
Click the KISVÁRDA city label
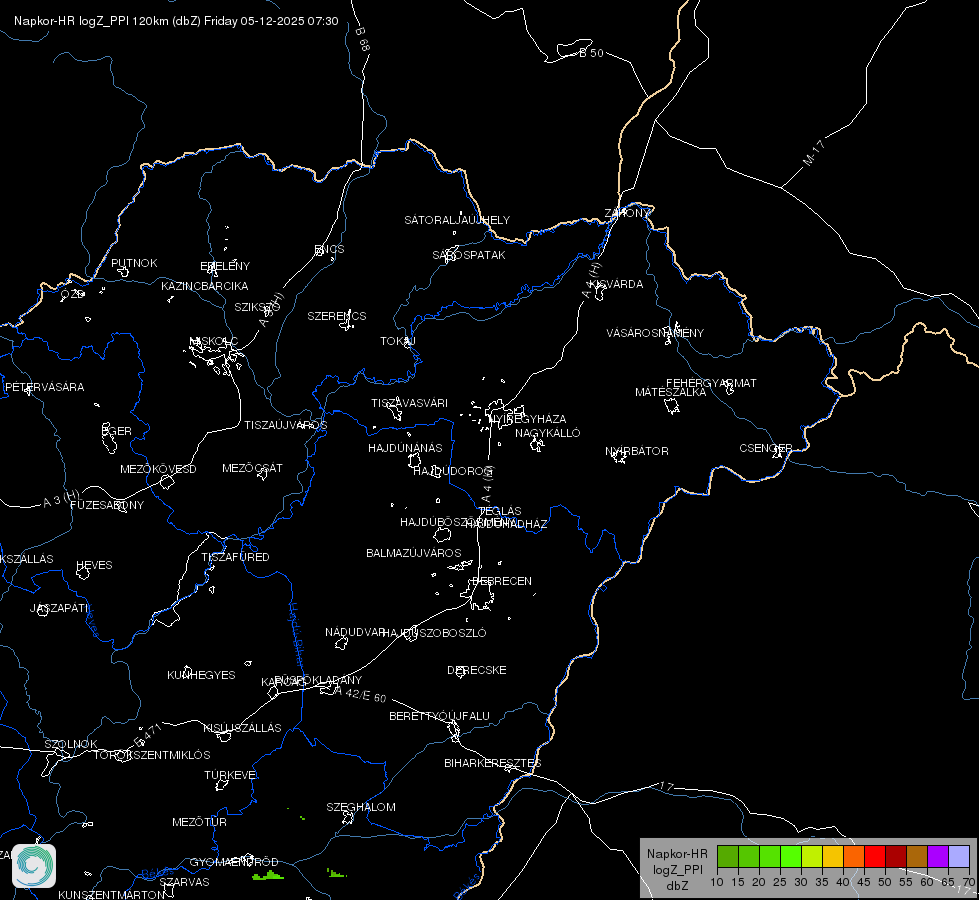[x=616, y=284]
